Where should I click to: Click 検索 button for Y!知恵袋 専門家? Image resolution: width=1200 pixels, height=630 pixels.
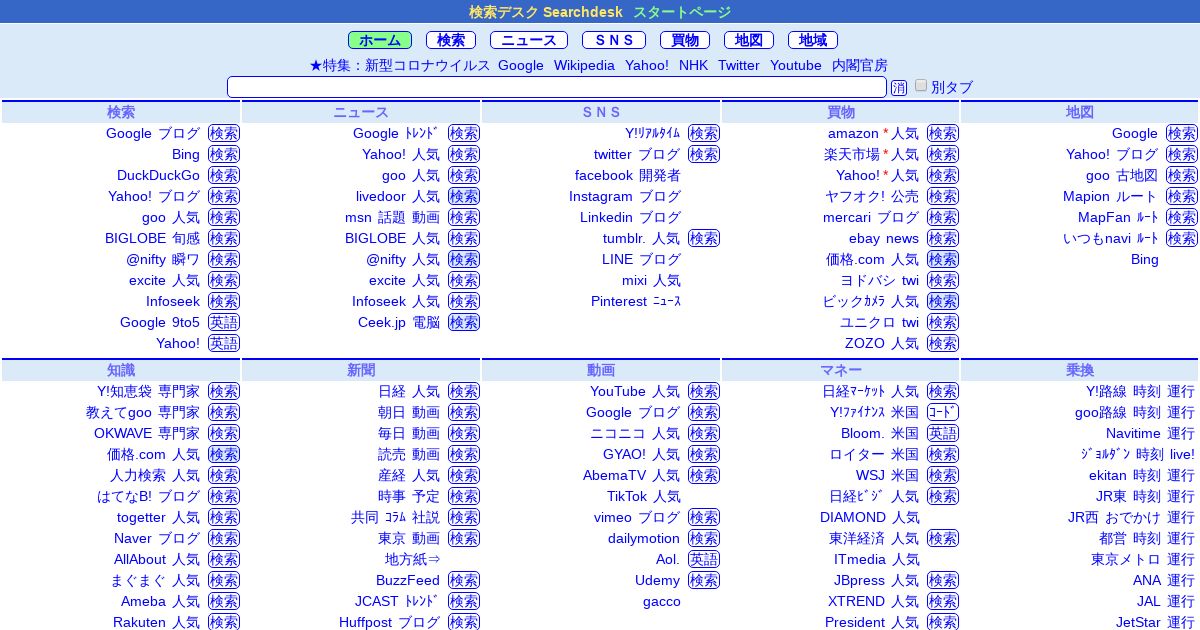(x=224, y=391)
